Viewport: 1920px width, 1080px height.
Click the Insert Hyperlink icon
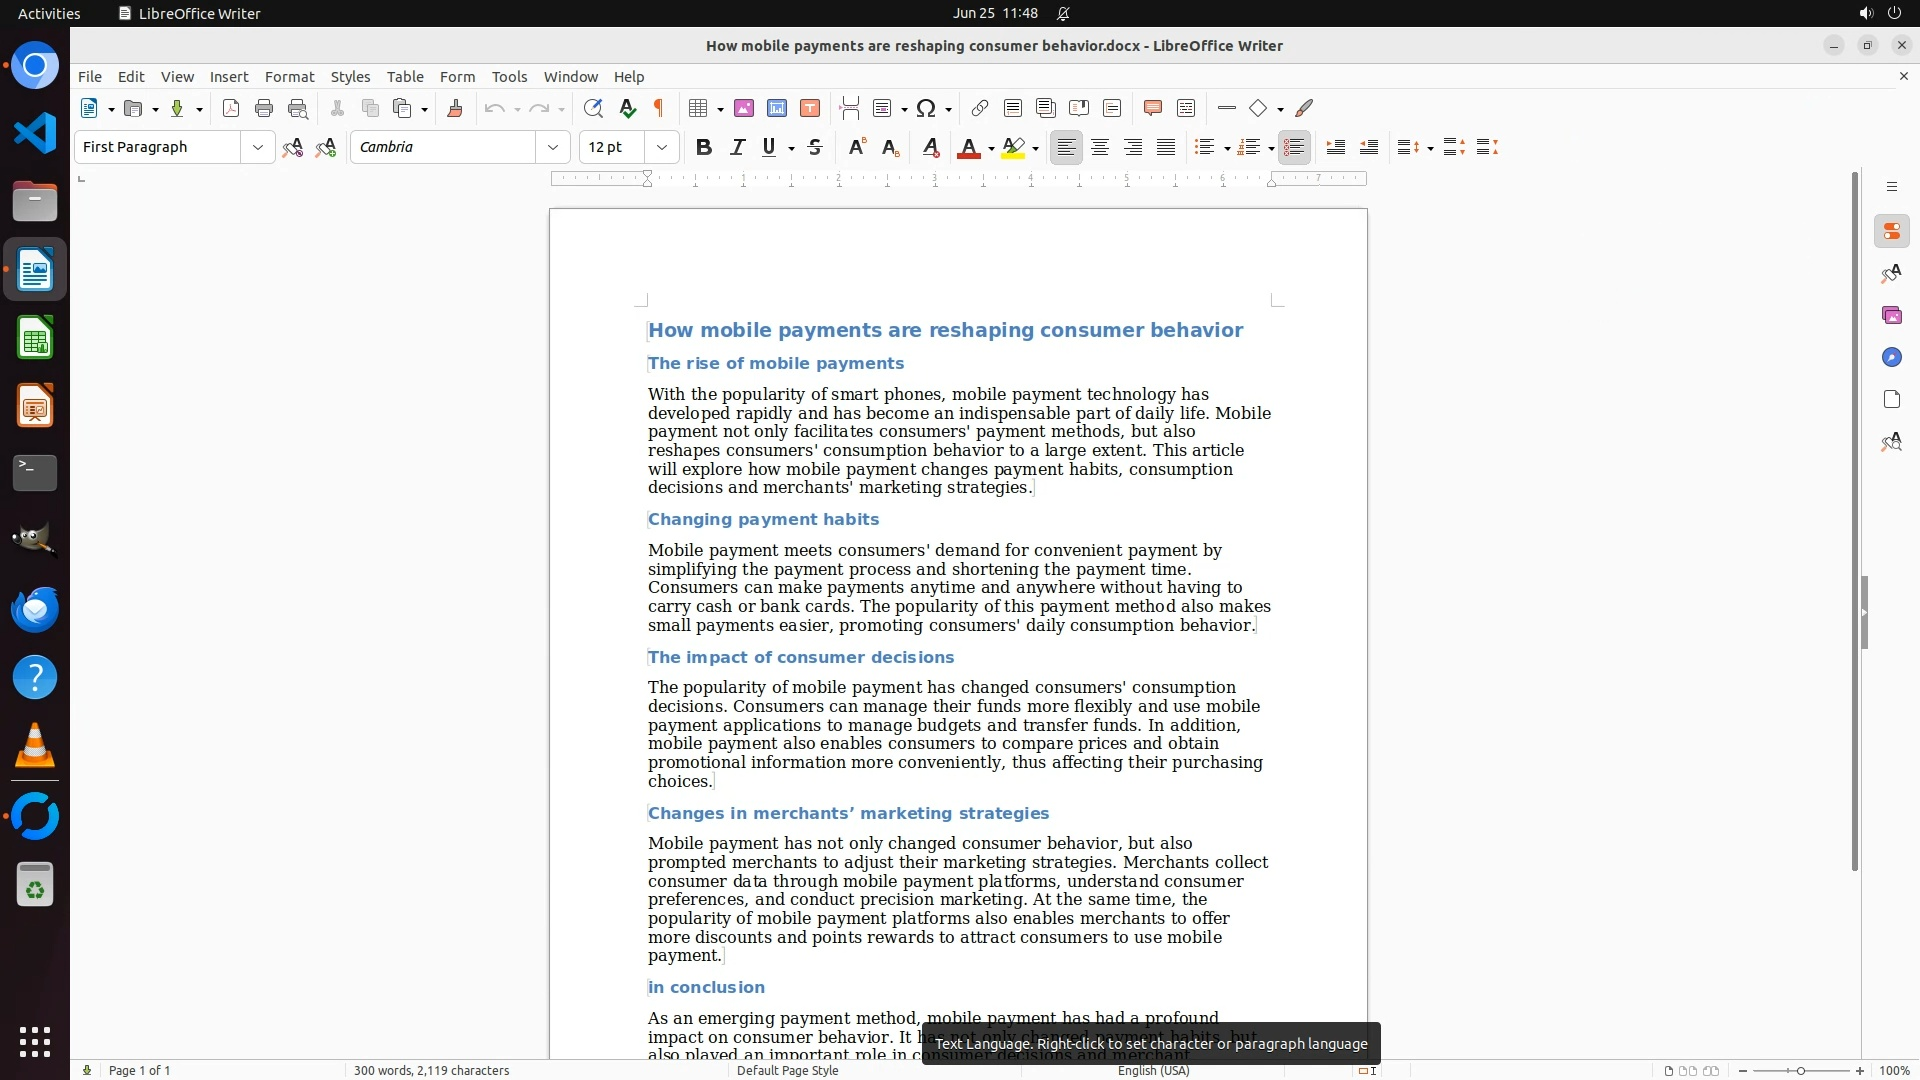[x=980, y=108]
